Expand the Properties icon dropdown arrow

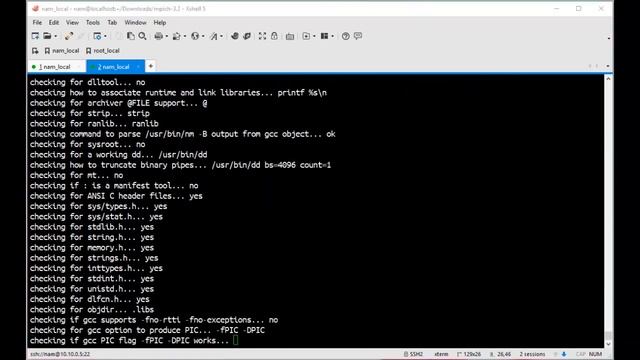click(105, 36)
